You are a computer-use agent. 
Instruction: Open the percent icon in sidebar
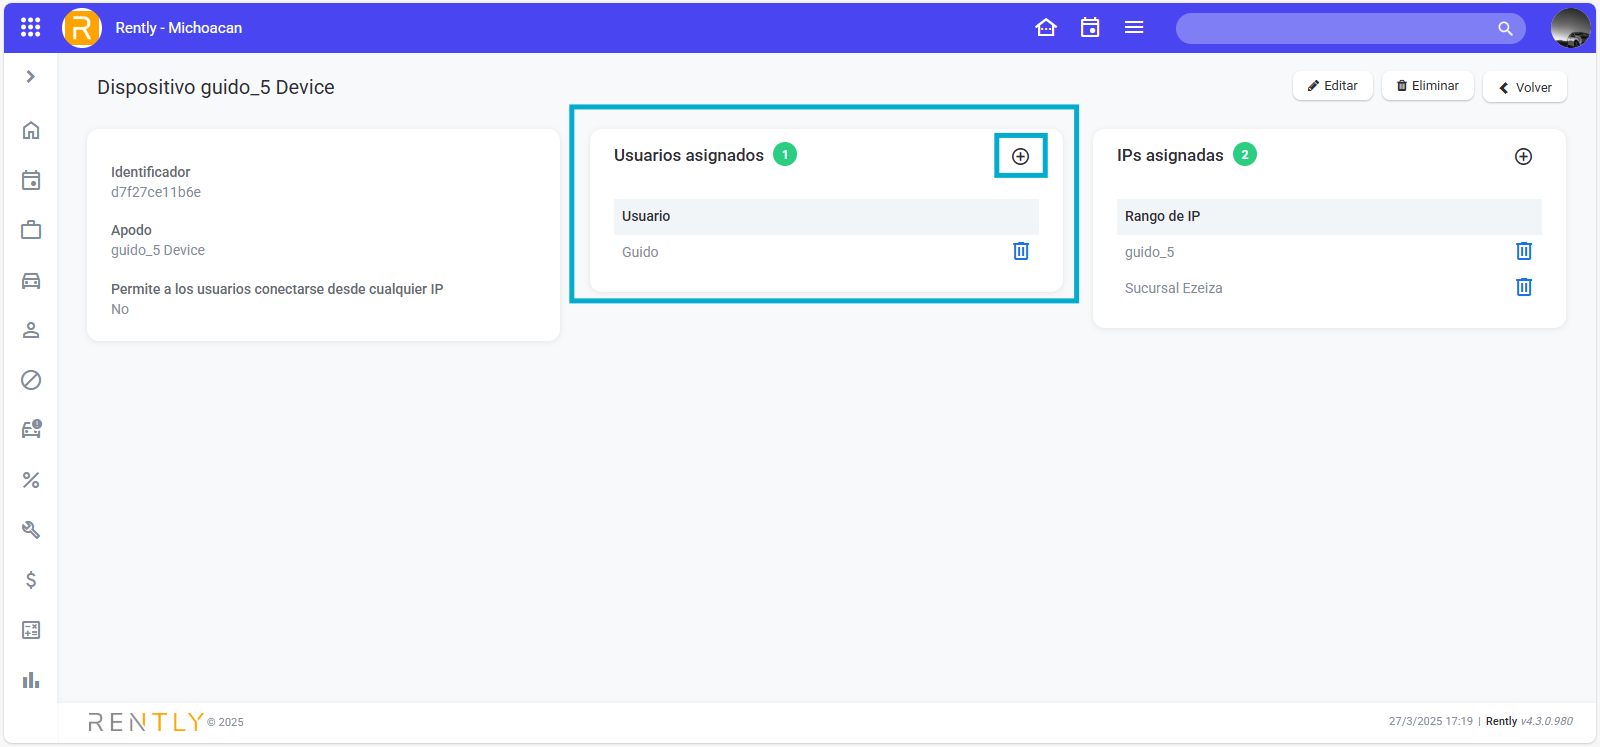(31, 480)
